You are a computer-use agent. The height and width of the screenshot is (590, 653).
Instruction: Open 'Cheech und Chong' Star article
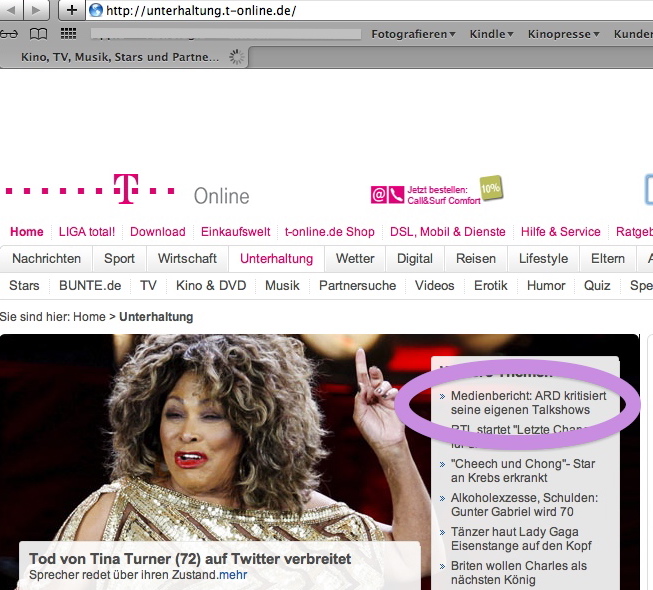(x=523, y=471)
